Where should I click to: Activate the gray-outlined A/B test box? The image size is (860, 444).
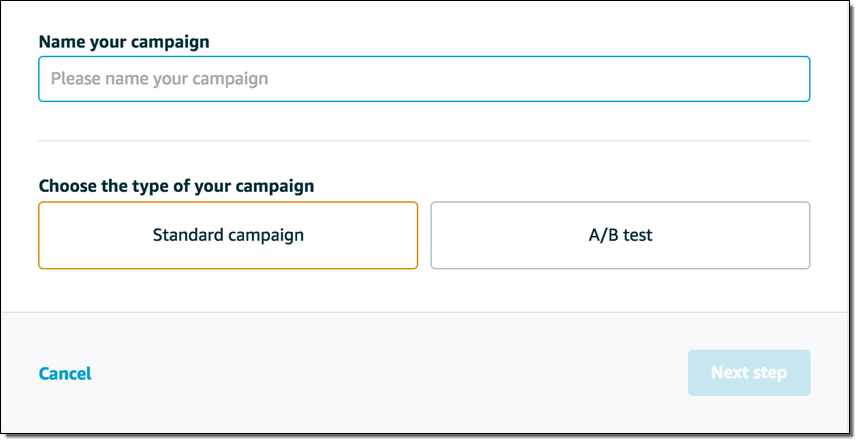(620, 236)
